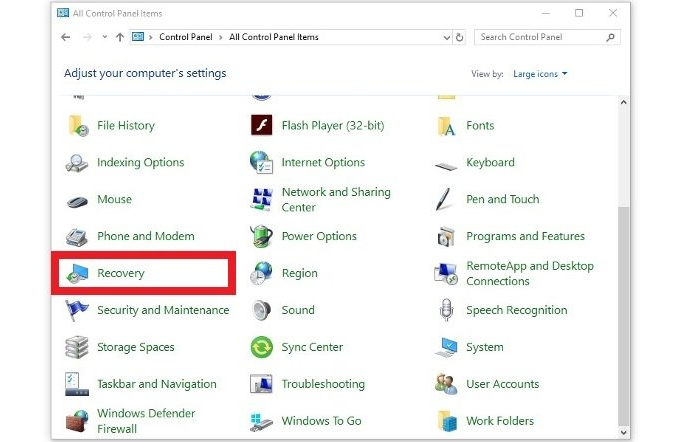Open the Windows Defender Firewall brick icon
Screen dimensions: 700x442
click(77, 421)
